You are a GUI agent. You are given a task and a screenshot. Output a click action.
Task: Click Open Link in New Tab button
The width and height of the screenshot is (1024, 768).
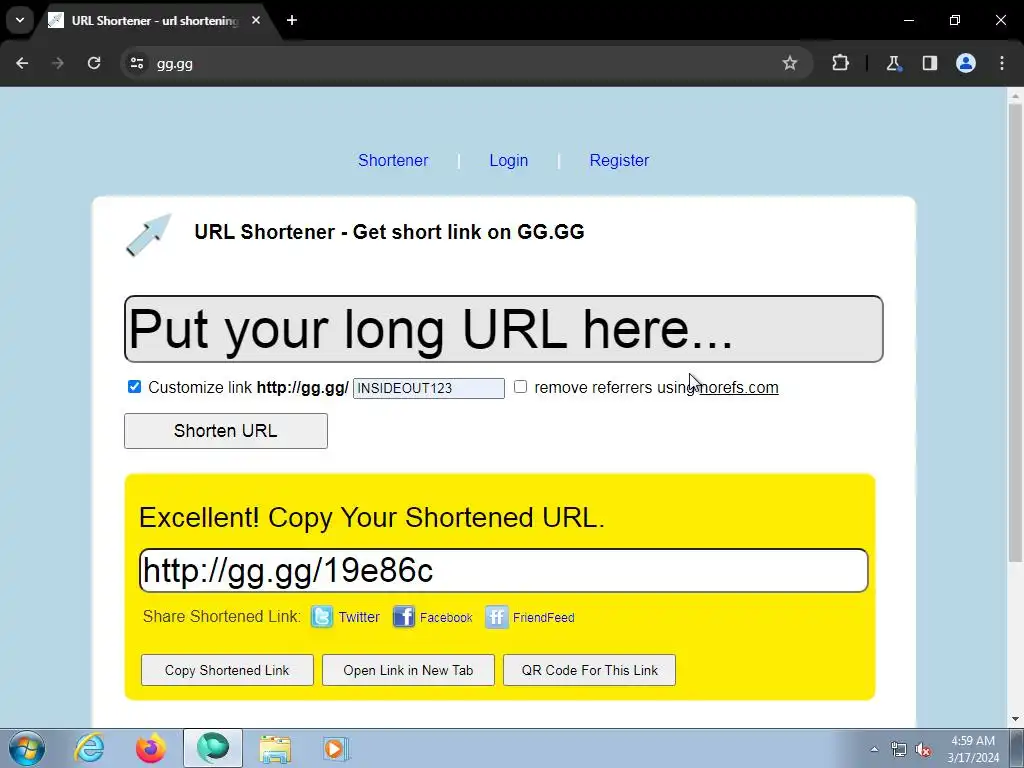[x=408, y=670]
